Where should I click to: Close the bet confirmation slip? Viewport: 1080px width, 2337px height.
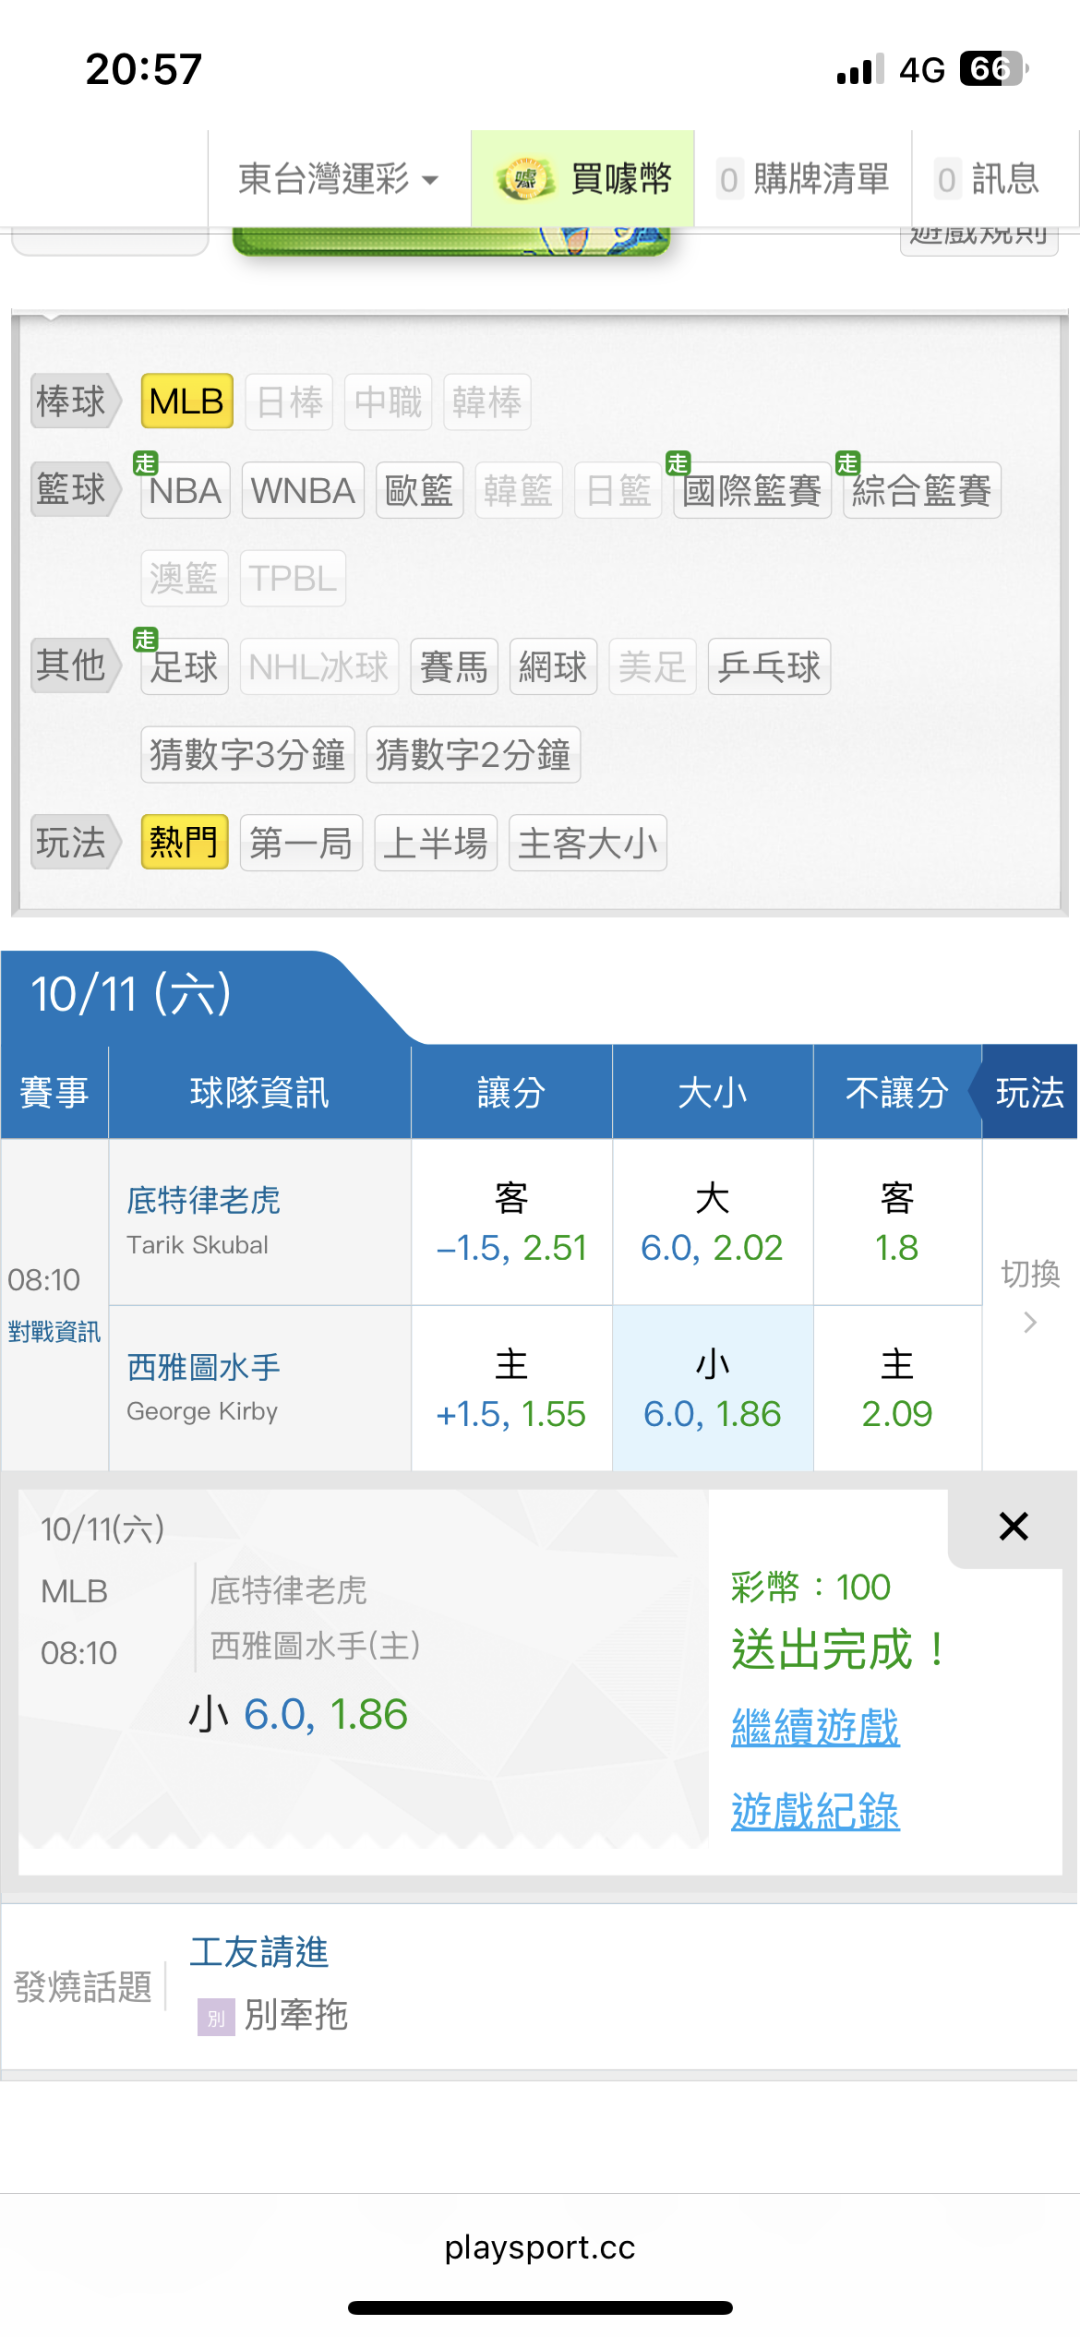1013,1527
